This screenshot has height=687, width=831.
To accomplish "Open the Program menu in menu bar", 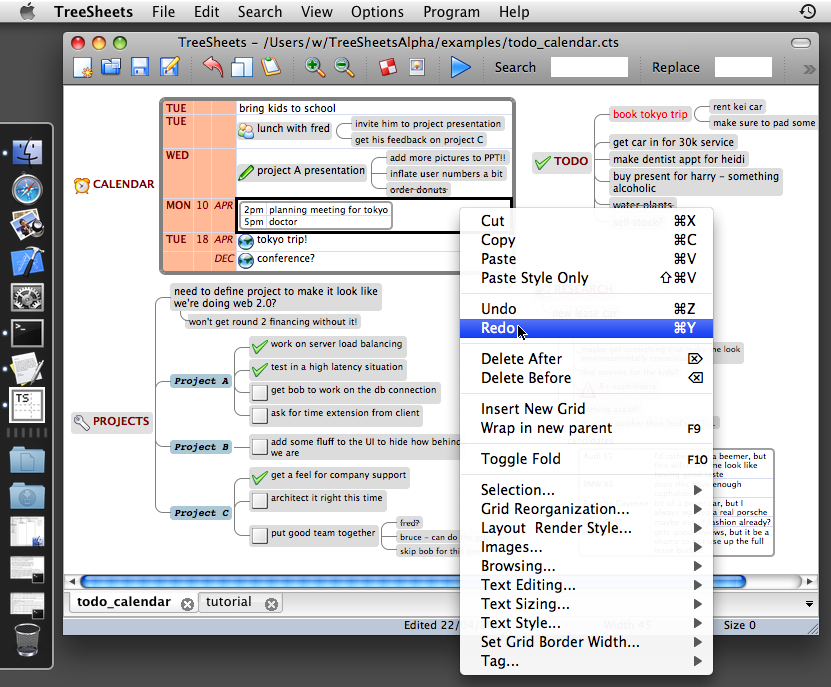I will pos(451,12).
